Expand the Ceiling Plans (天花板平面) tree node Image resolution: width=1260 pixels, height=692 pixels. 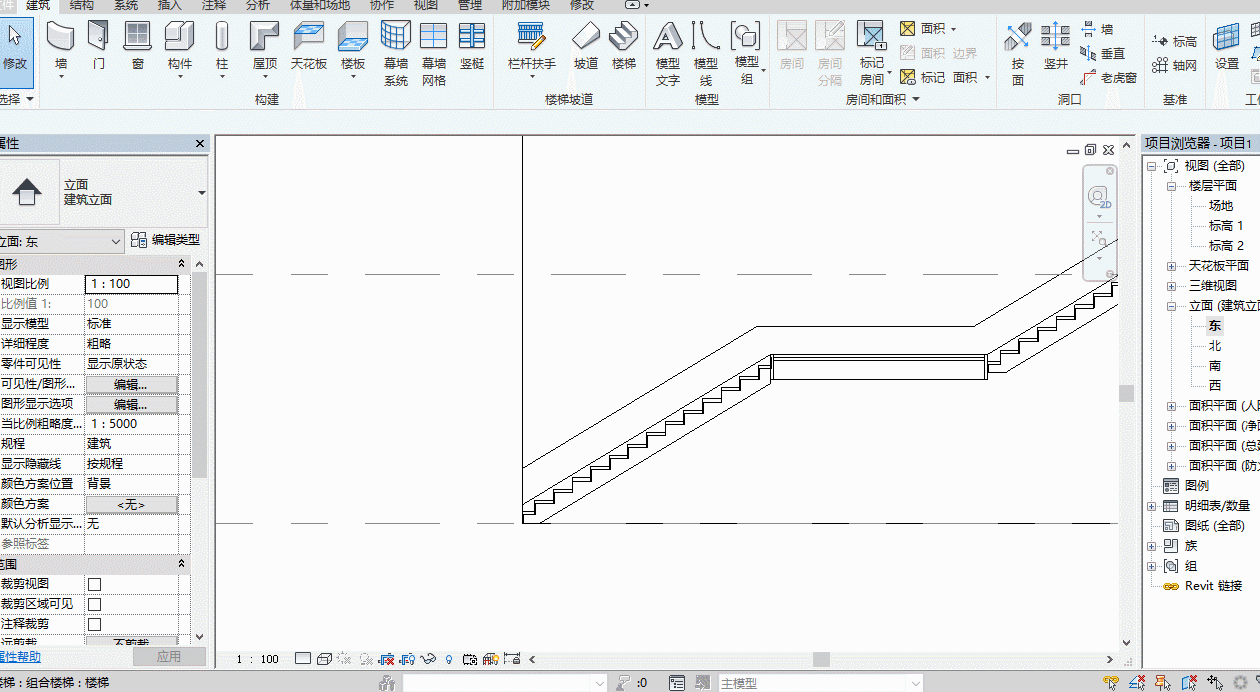1171,266
